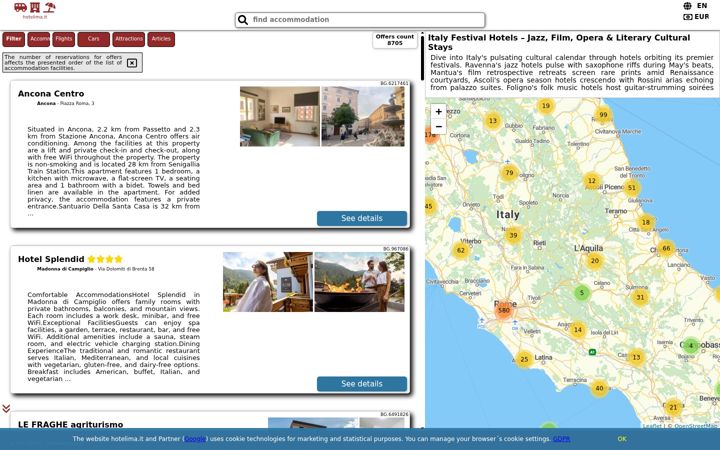Open the Leaflet attribution link
The width and height of the screenshot is (720, 450).
point(652,426)
